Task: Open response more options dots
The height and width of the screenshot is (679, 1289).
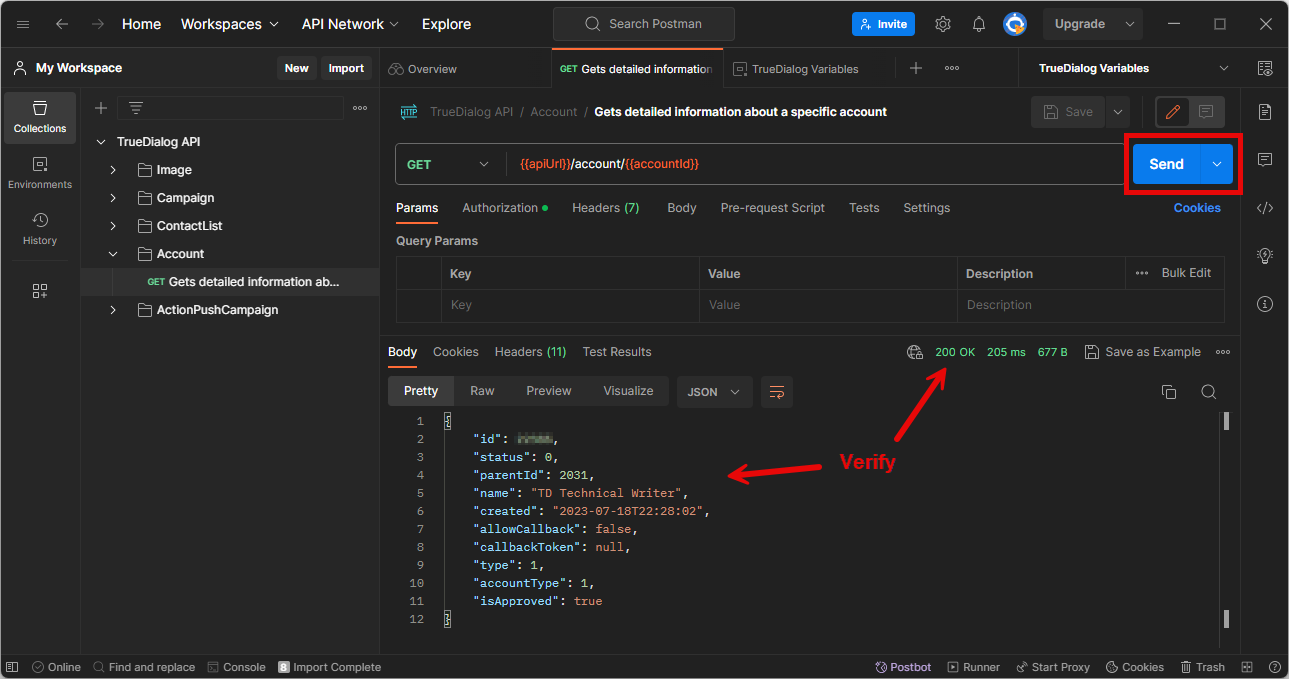Action: point(1223,352)
